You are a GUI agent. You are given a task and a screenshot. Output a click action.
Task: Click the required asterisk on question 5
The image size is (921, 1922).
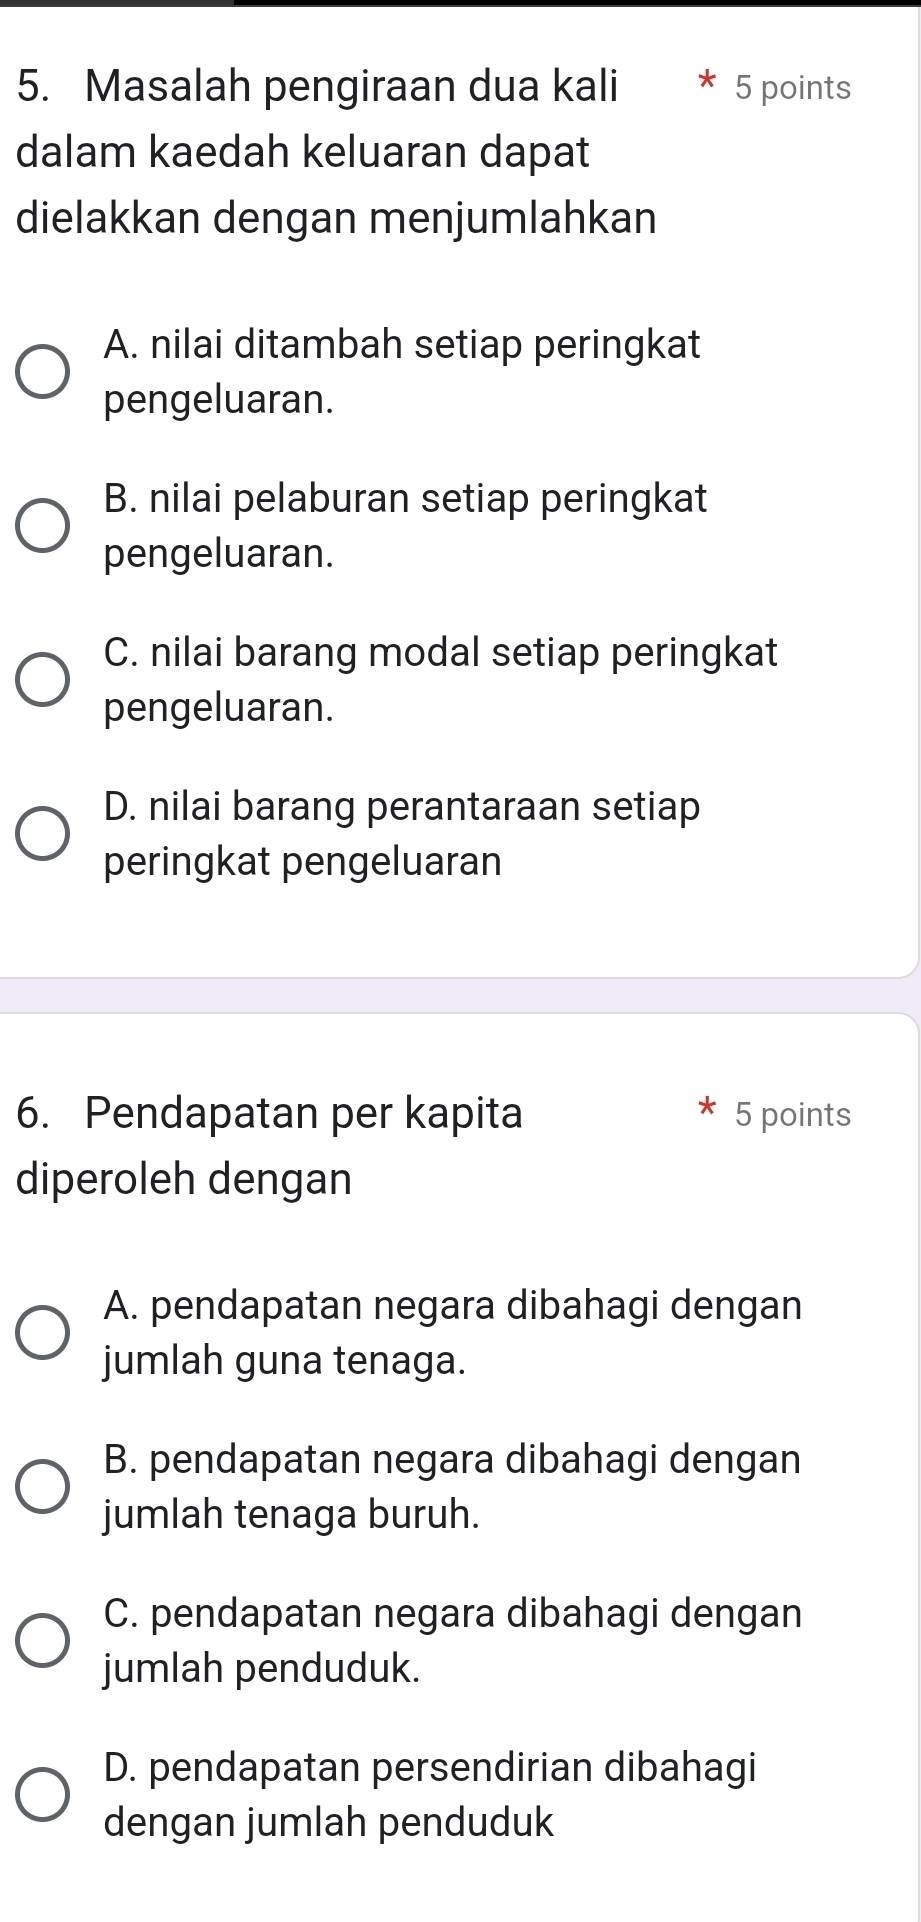coord(707,83)
